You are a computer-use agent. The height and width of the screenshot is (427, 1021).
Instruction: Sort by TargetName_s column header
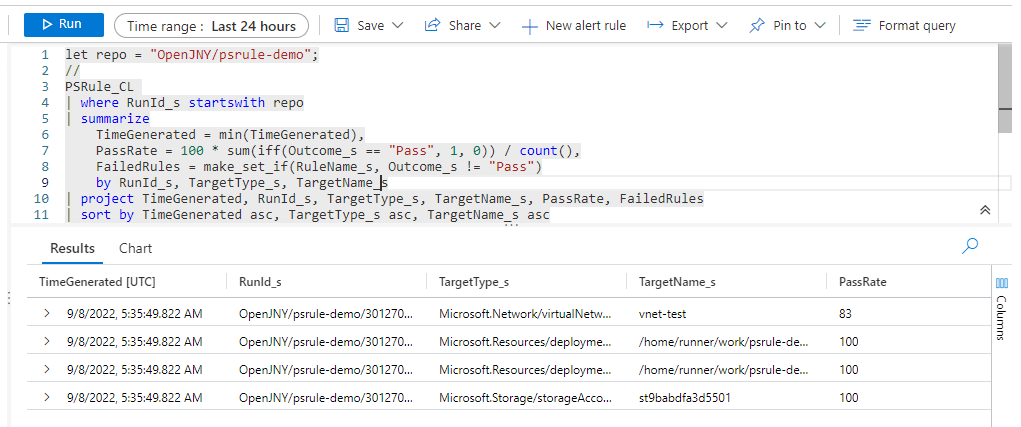tap(677, 282)
